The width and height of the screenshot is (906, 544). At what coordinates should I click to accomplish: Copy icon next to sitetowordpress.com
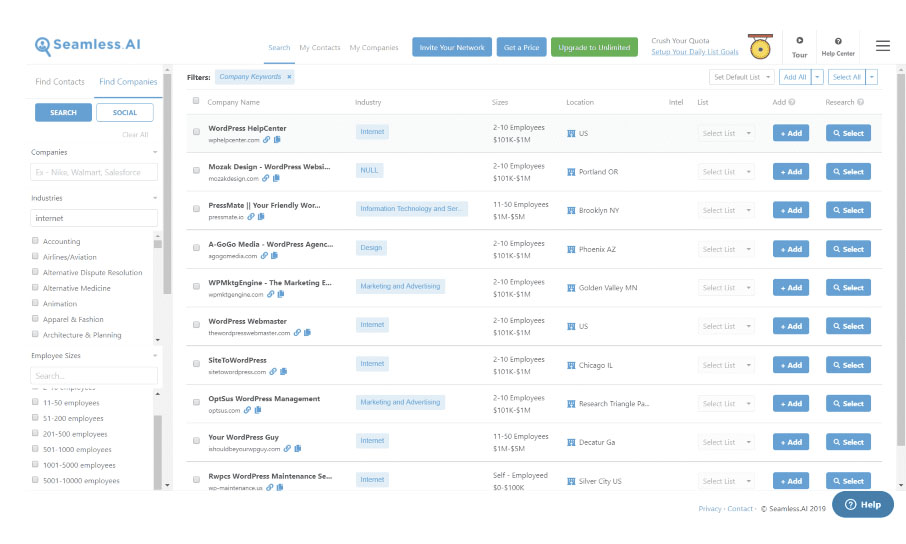(x=284, y=372)
